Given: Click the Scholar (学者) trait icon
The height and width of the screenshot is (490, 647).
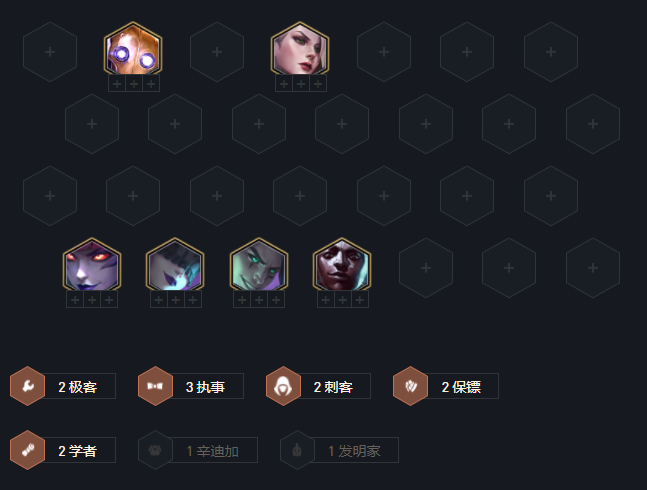Looking at the screenshot, I should [x=28, y=450].
